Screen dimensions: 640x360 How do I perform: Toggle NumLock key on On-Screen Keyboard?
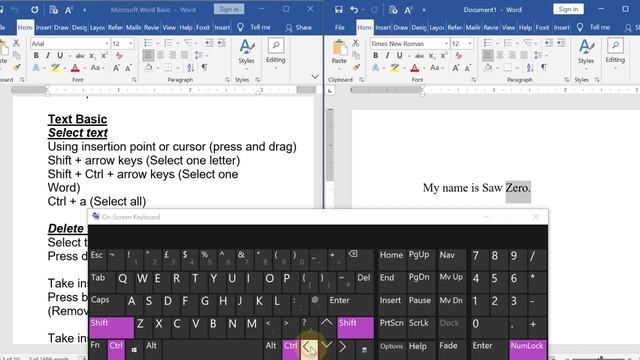(x=527, y=350)
